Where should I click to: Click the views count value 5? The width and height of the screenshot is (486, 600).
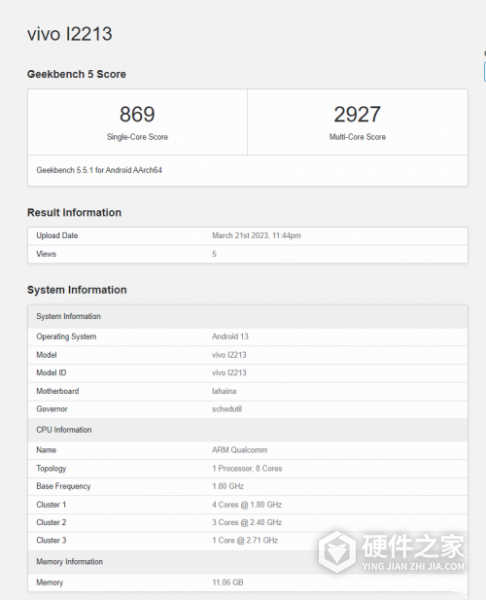coord(214,254)
